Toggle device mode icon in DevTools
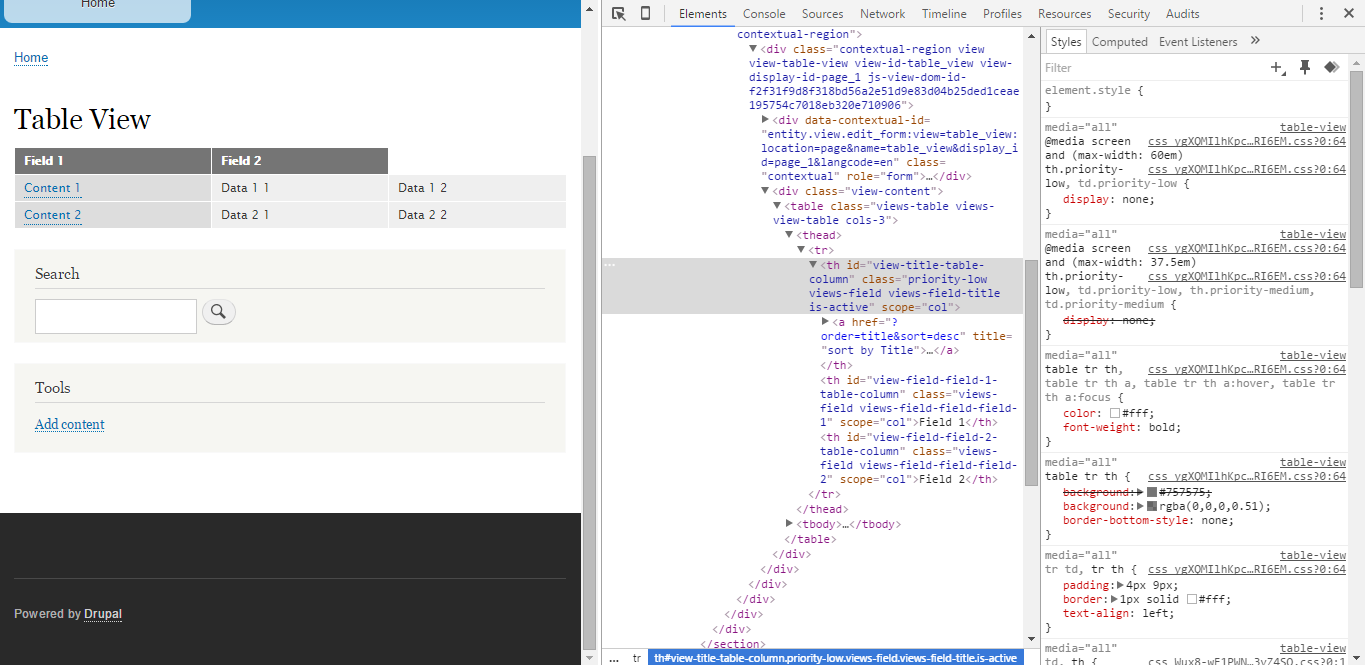This screenshot has height=665, width=1365. tap(645, 14)
